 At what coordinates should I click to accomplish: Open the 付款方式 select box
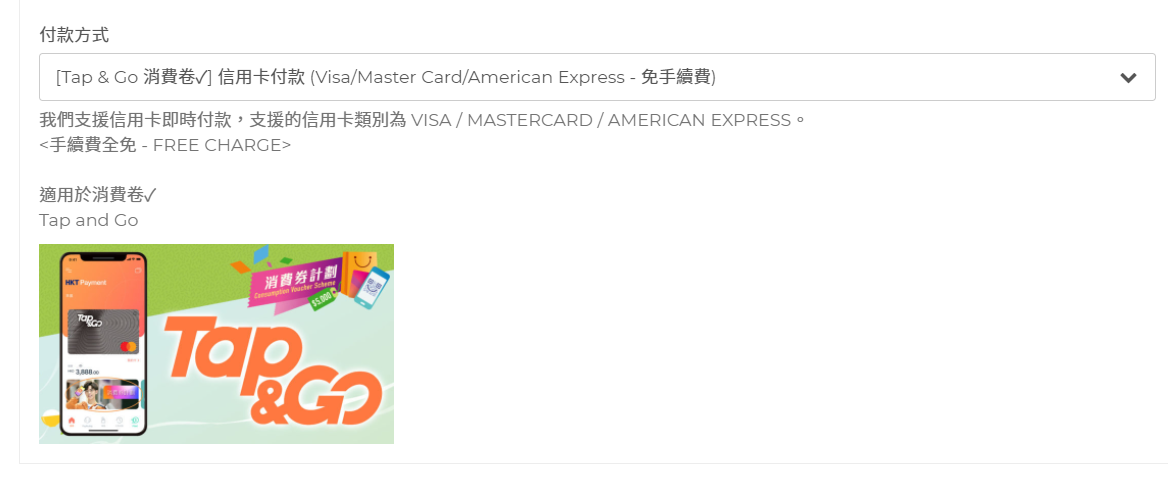597,77
